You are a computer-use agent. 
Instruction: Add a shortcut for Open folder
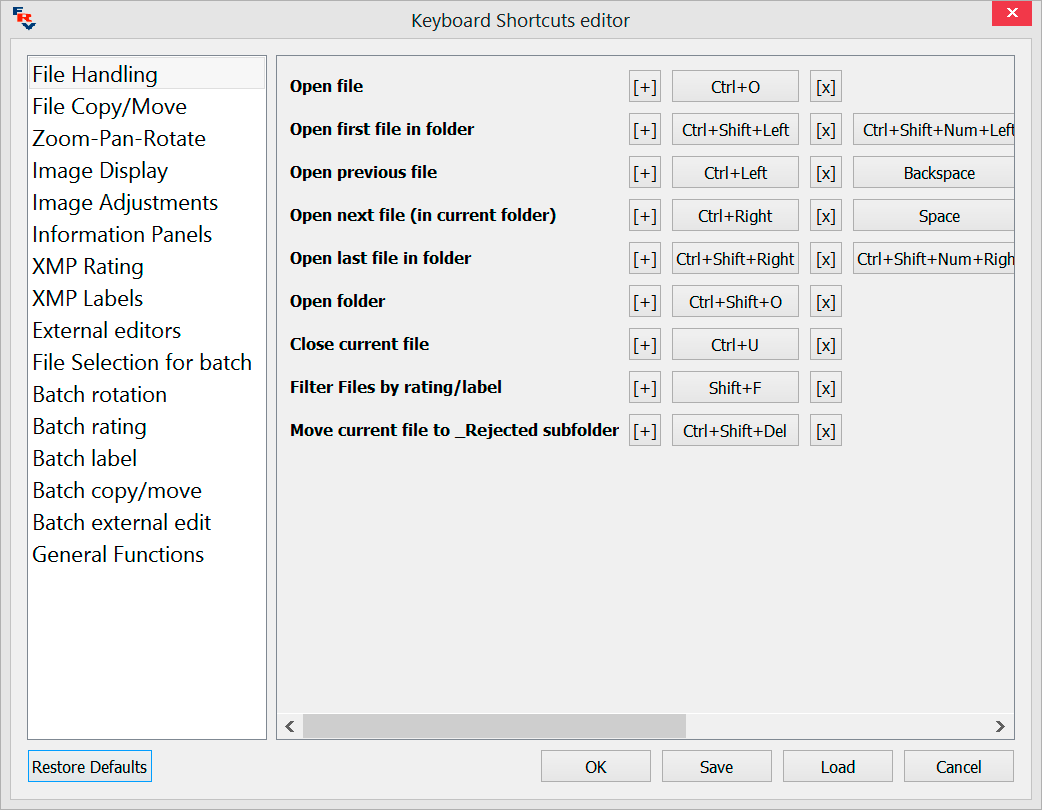pyautogui.click(x=645, y=302)
